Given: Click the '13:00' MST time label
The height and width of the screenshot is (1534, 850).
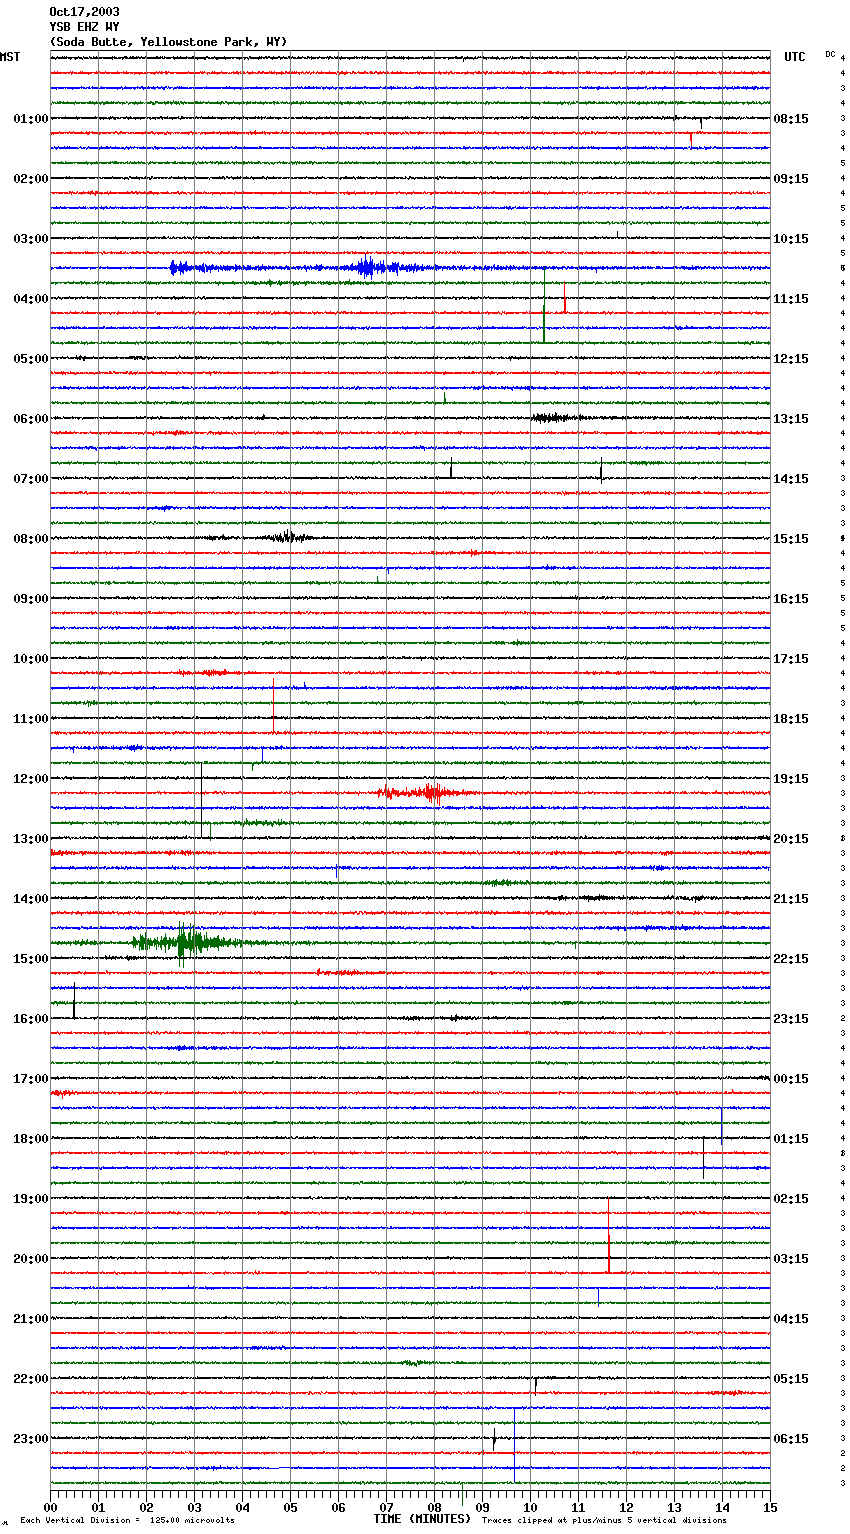Looking at the screenshot, I should pos(31,839).
